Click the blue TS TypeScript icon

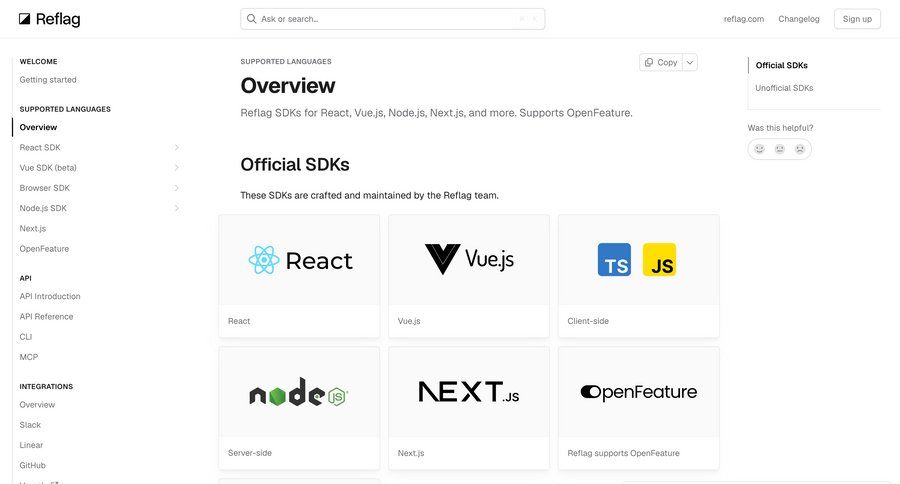614,260
